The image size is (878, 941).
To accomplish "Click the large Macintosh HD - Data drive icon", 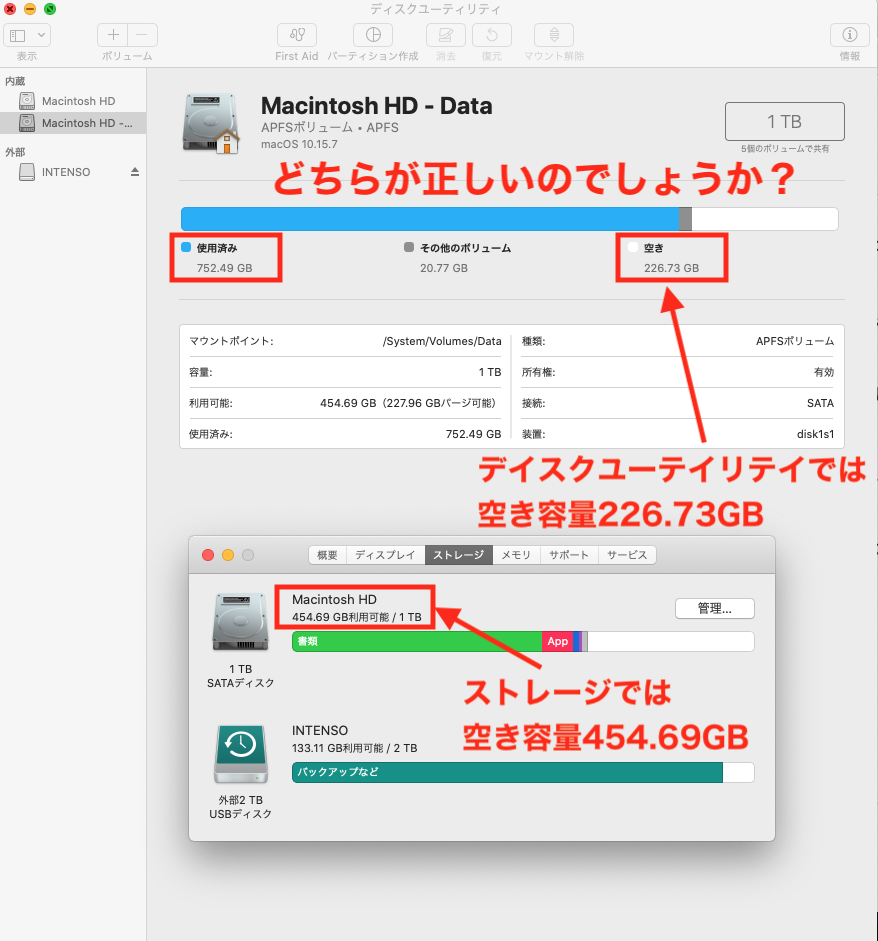I will tap(211, 124).
